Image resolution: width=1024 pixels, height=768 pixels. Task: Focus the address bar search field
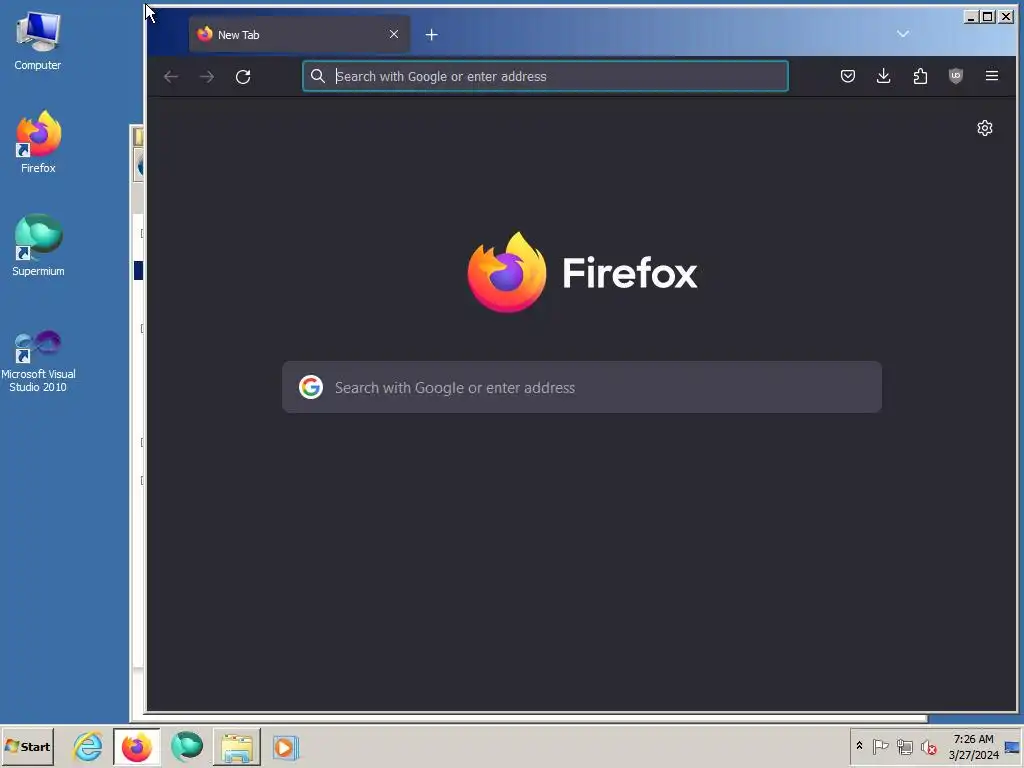(x=545, y=76)
